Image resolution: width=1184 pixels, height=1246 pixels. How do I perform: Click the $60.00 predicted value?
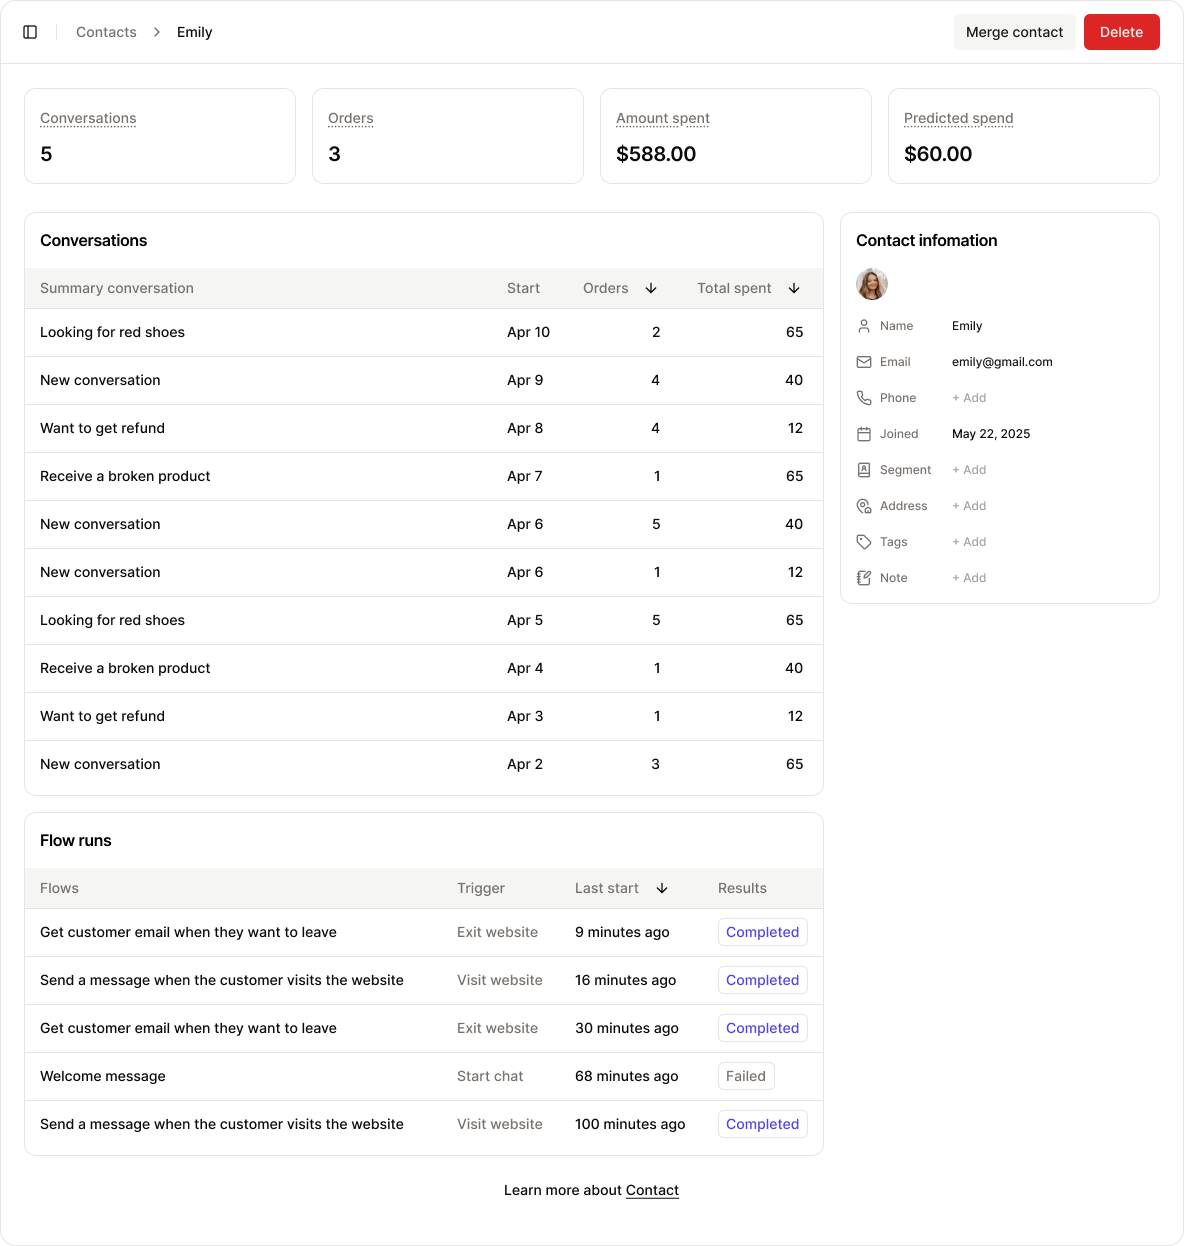[x=938, y=154]
